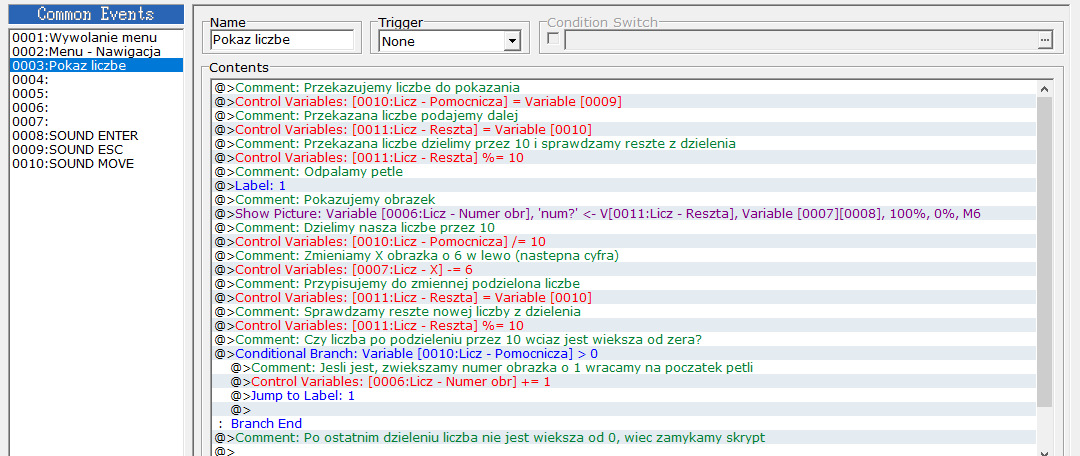The image size is (1080, 456).
Task: Select the Jump to Label: 1 line
Action: pyautogui.click(x=623, y=395)
